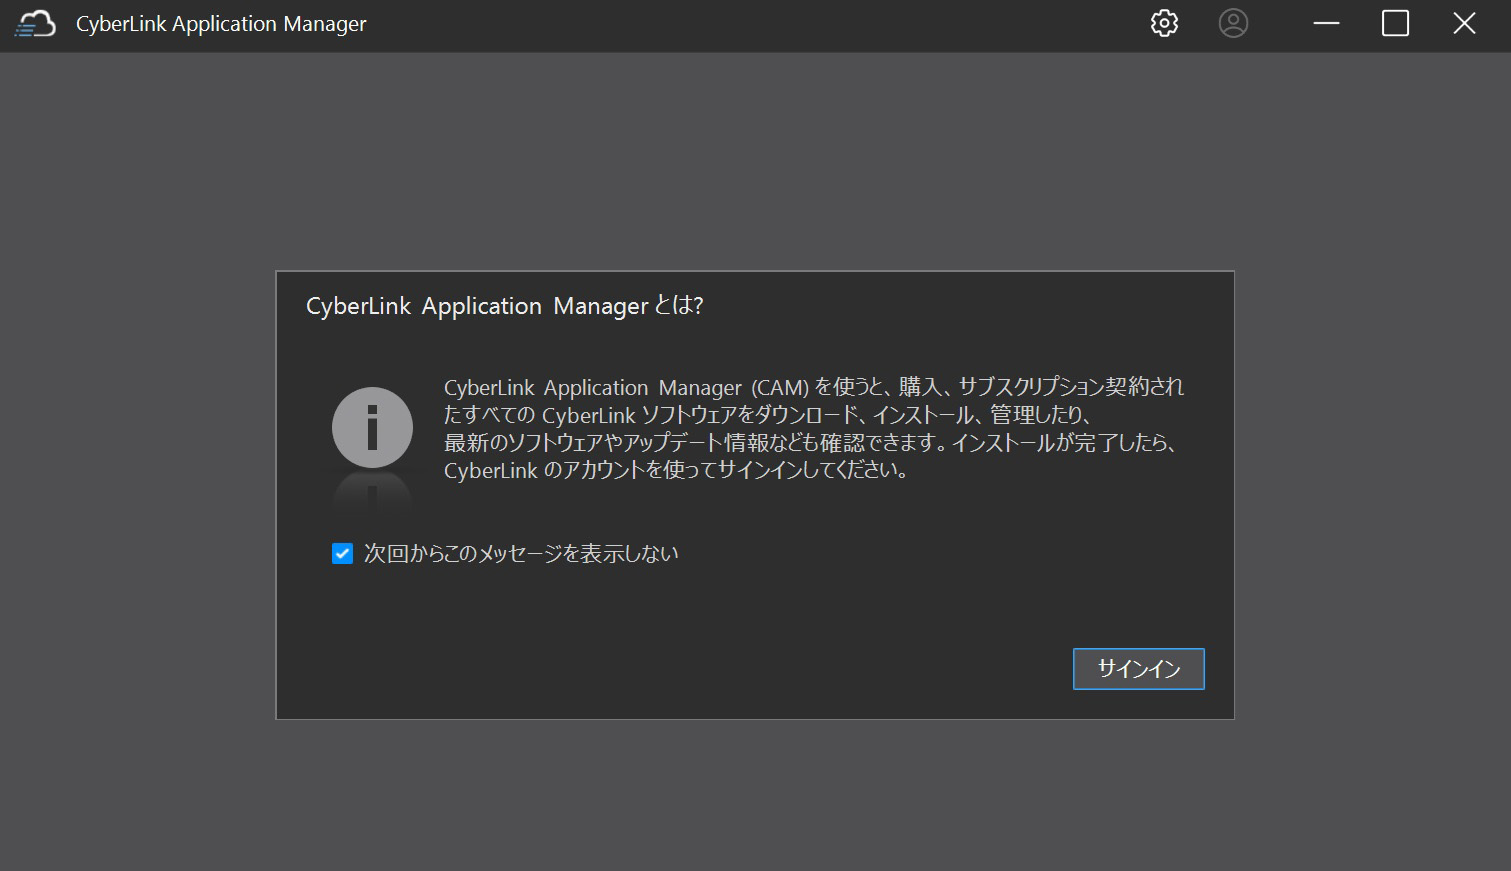Minimize the application window

click(x=1326, y=23)
